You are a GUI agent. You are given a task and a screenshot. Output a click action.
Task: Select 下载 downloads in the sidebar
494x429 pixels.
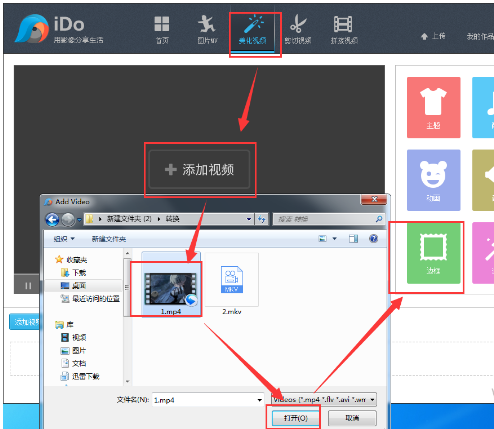pyautogui.click(x=74, y=273)
